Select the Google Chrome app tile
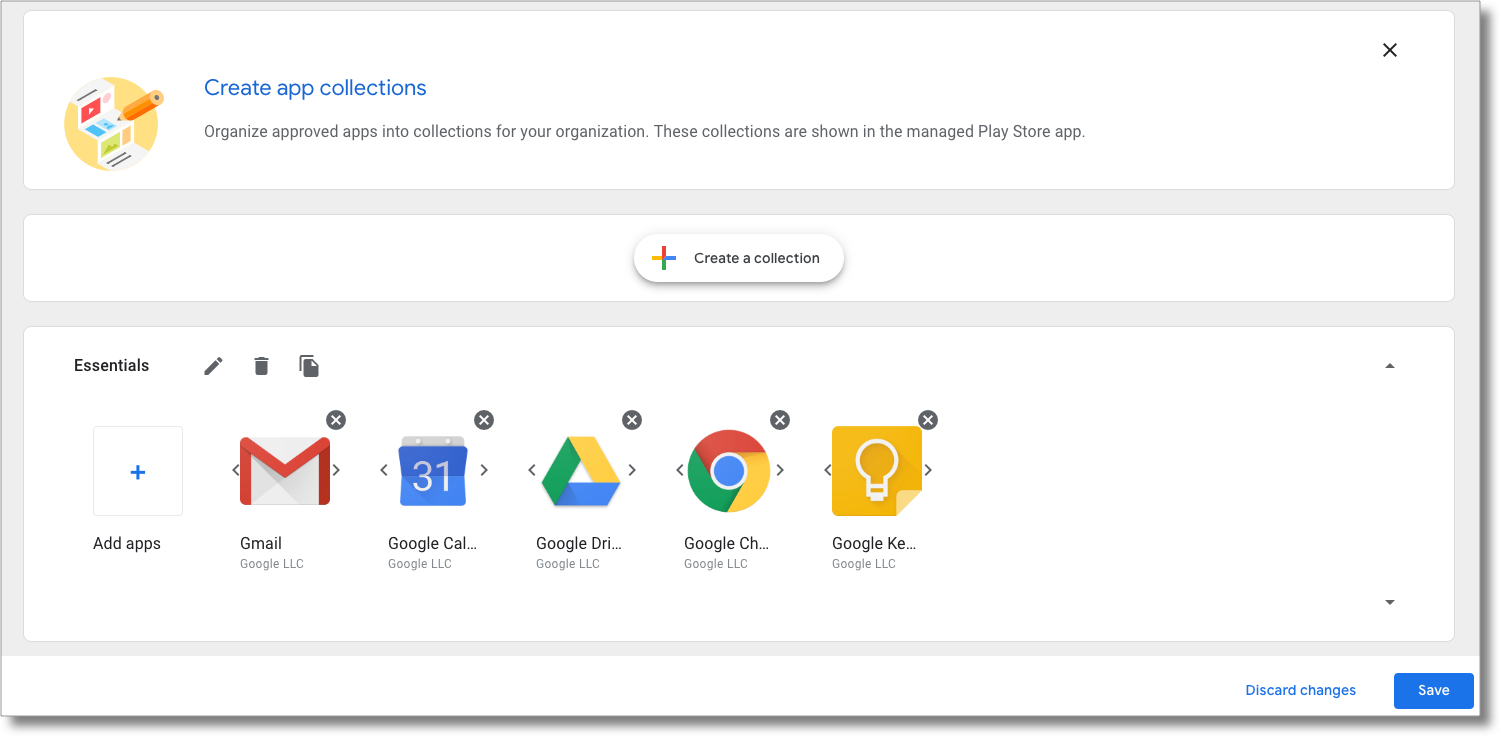 coord(729,470)
